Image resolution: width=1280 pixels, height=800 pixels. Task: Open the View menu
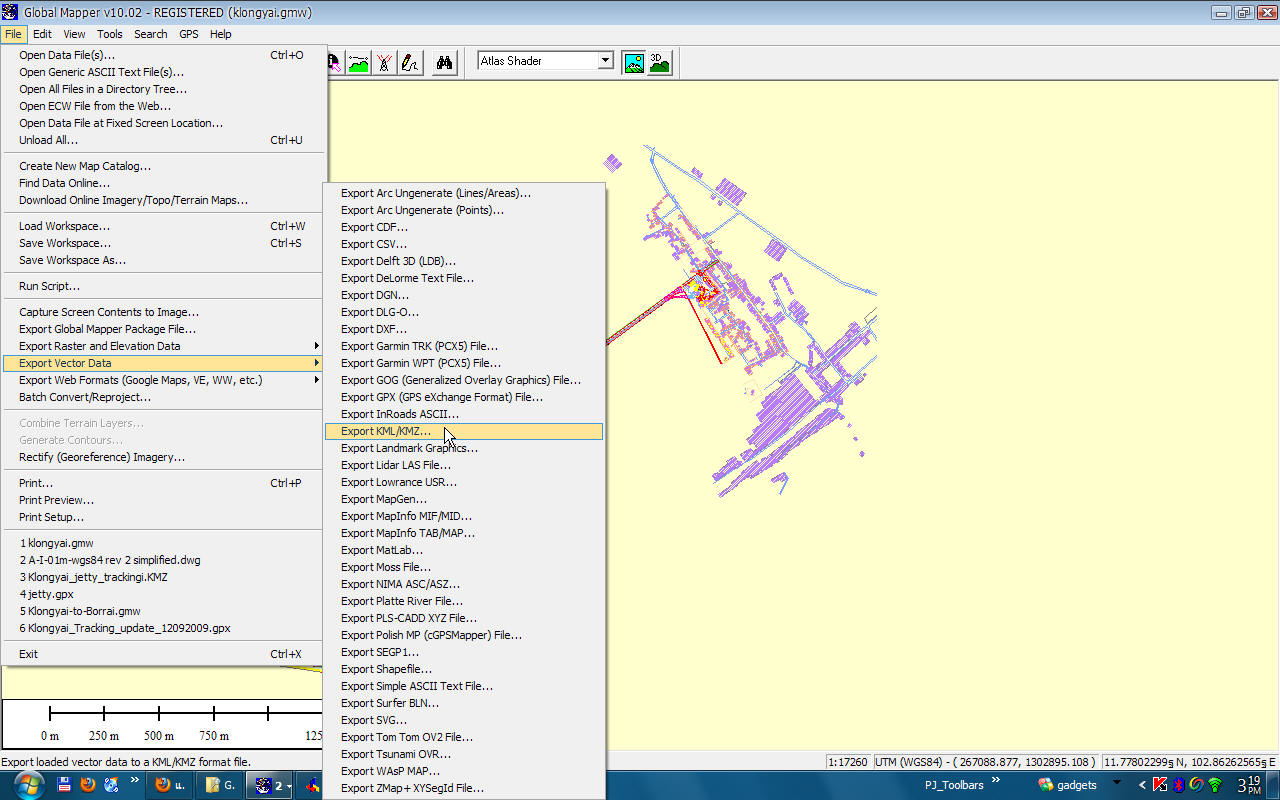pyautogui.click(x=75, y=34)
